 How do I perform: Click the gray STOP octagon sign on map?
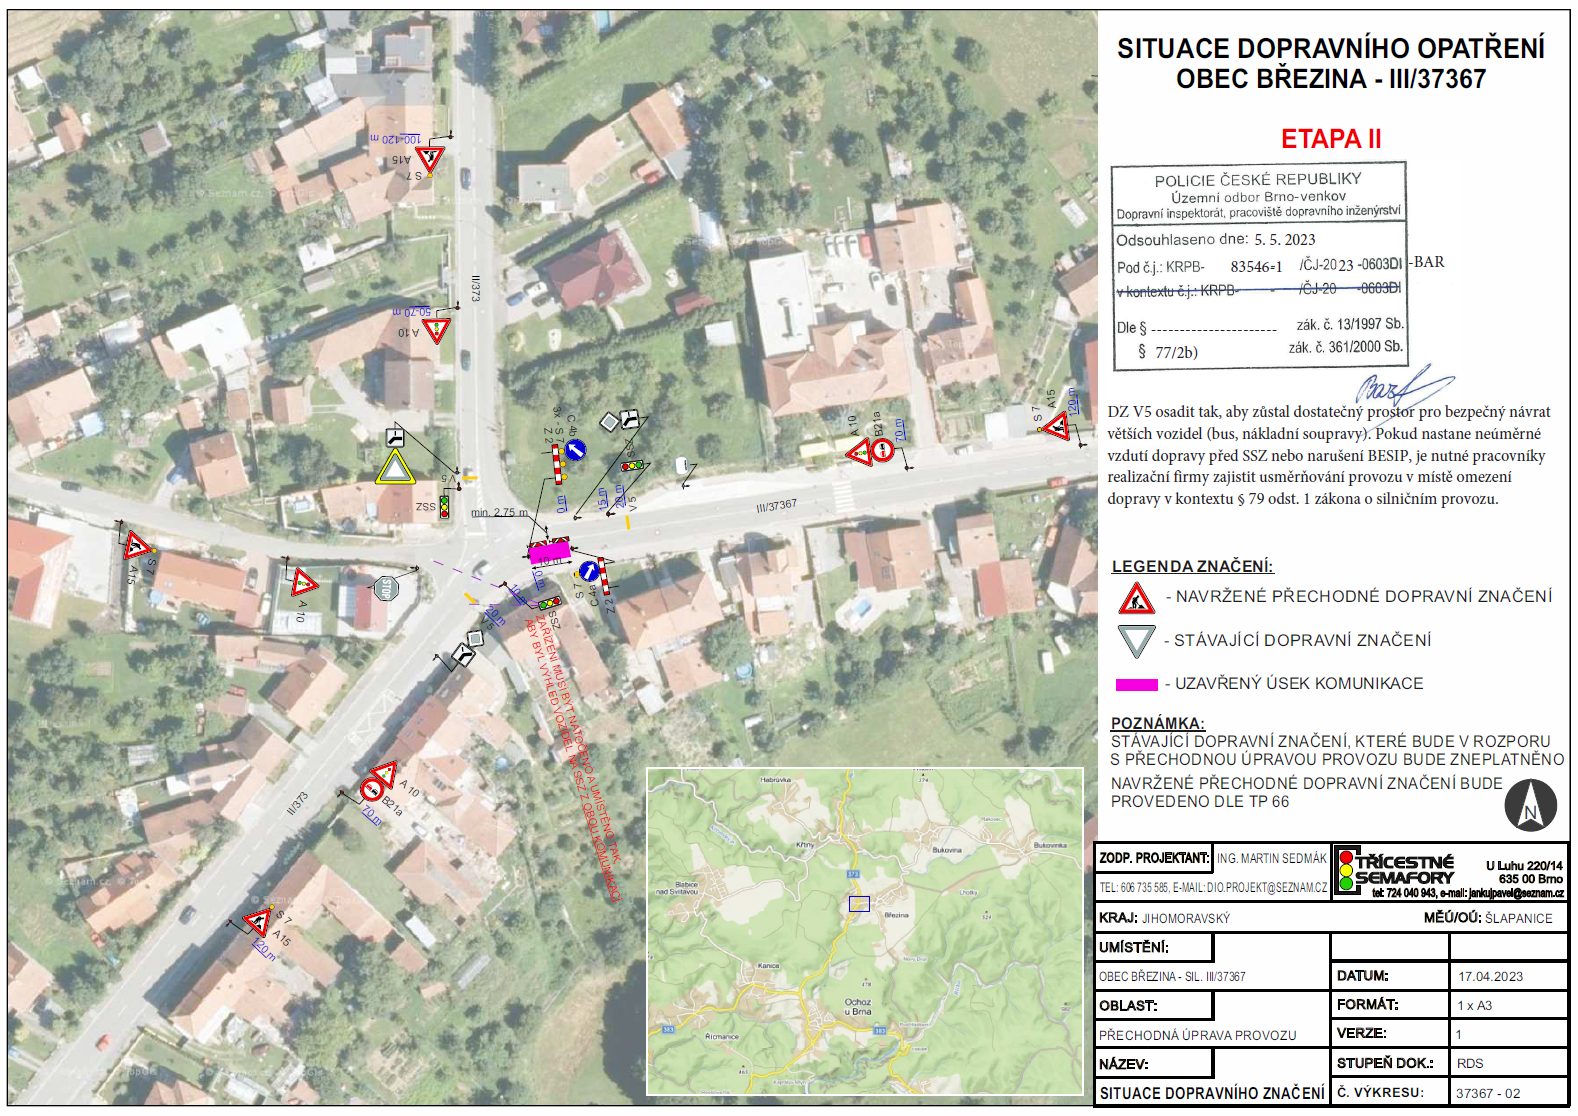point(385,588)
